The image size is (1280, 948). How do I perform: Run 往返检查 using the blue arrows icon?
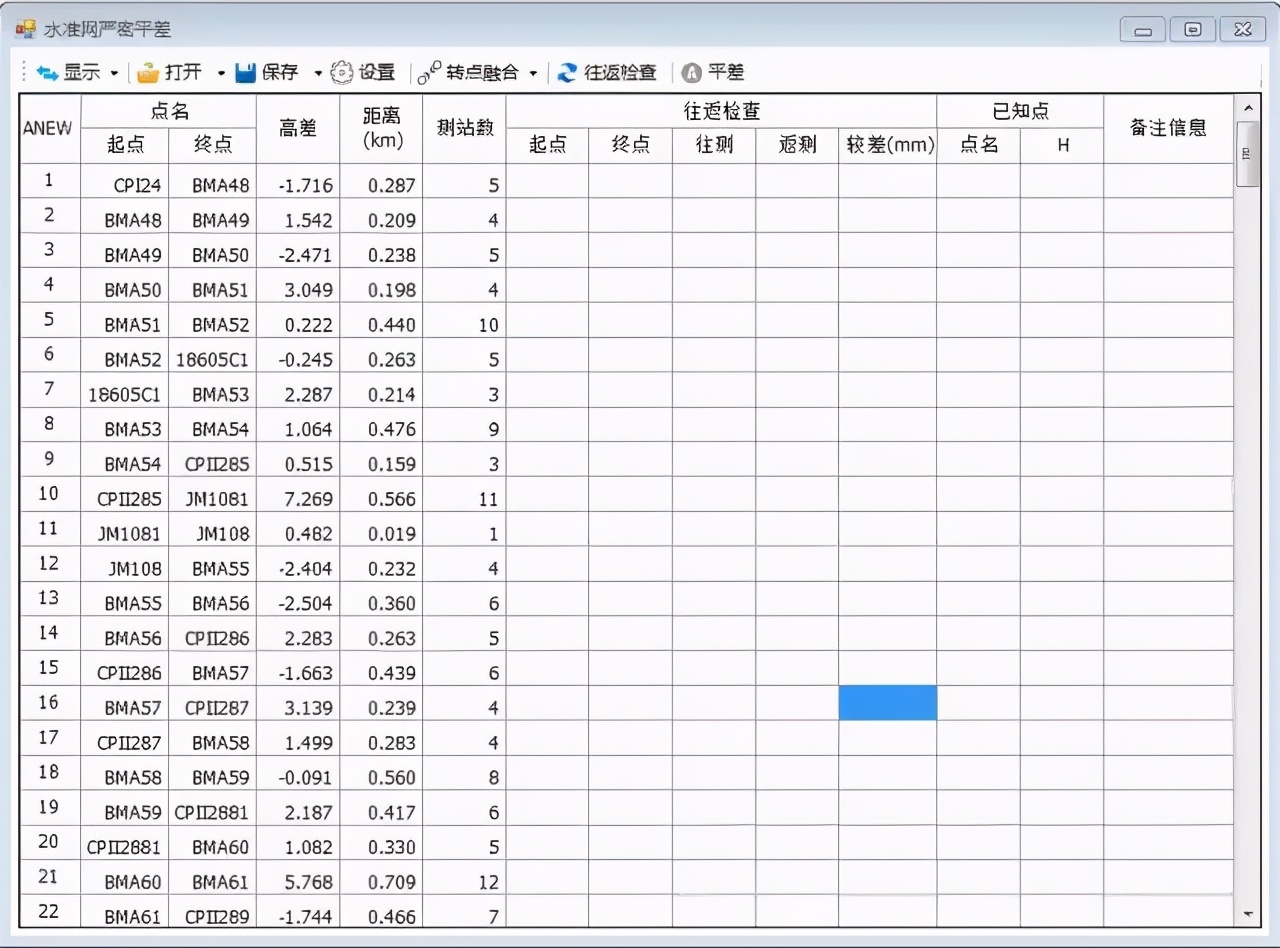coord(567,72)
